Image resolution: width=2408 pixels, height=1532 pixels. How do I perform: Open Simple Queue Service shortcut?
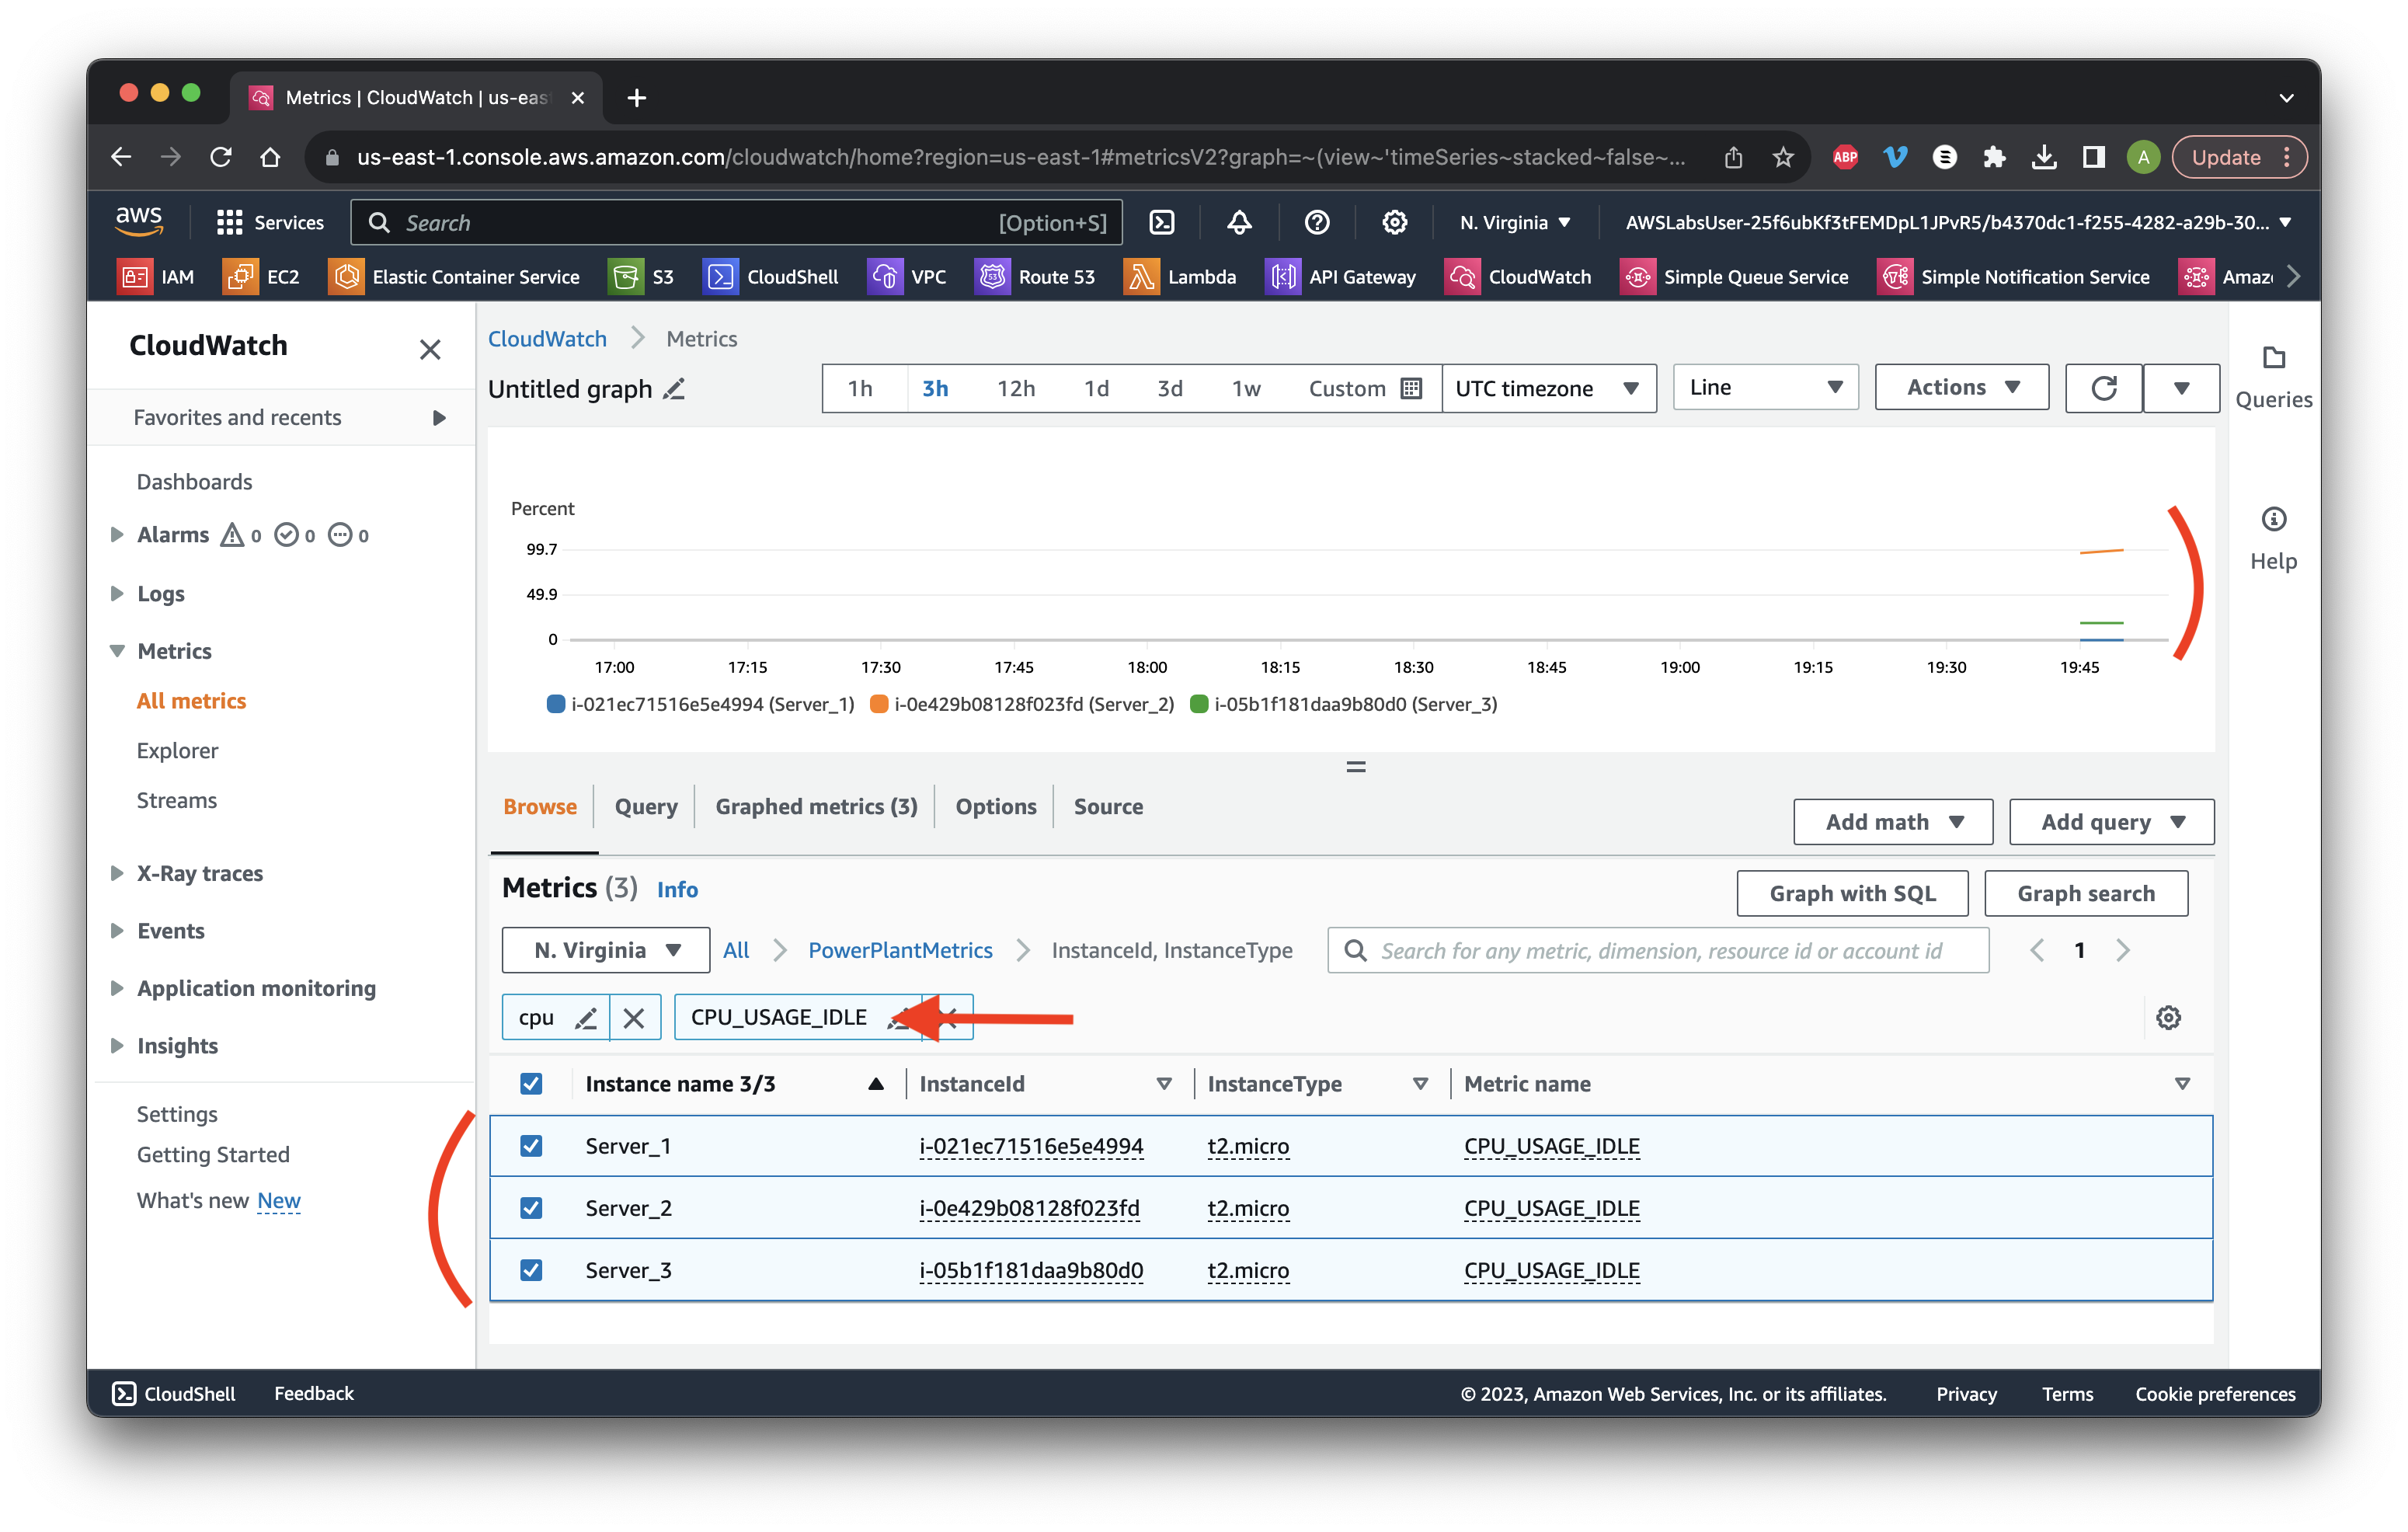click(x=1735, y=277)
